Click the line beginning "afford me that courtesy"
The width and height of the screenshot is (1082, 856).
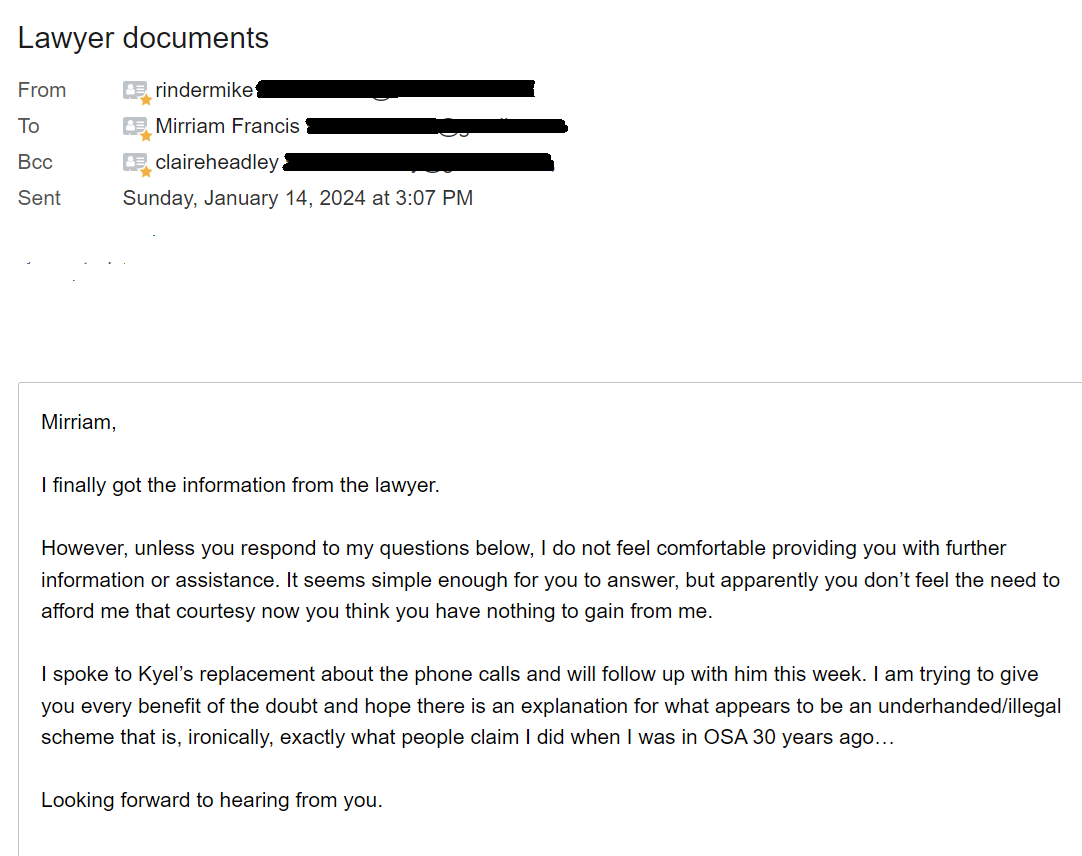tap(376, 612)
